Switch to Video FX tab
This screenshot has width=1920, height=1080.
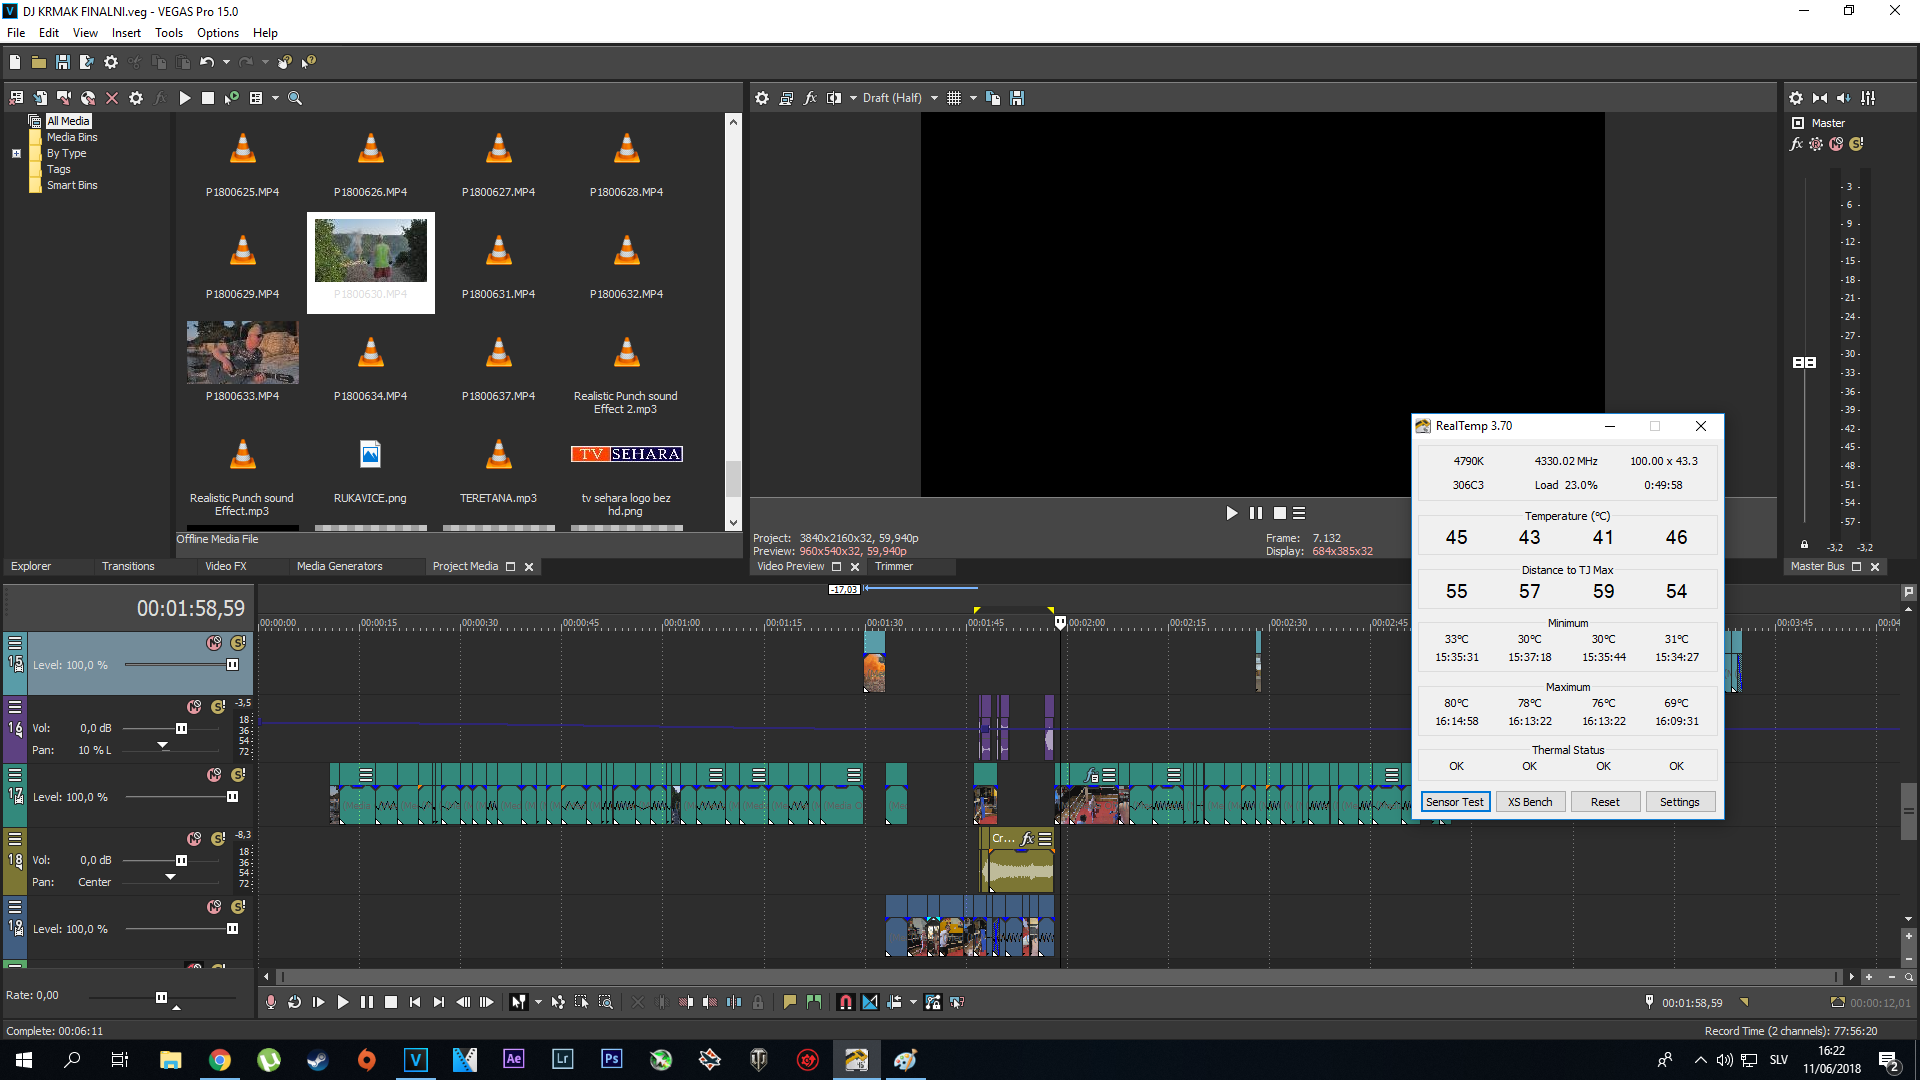tap(226, 566)
